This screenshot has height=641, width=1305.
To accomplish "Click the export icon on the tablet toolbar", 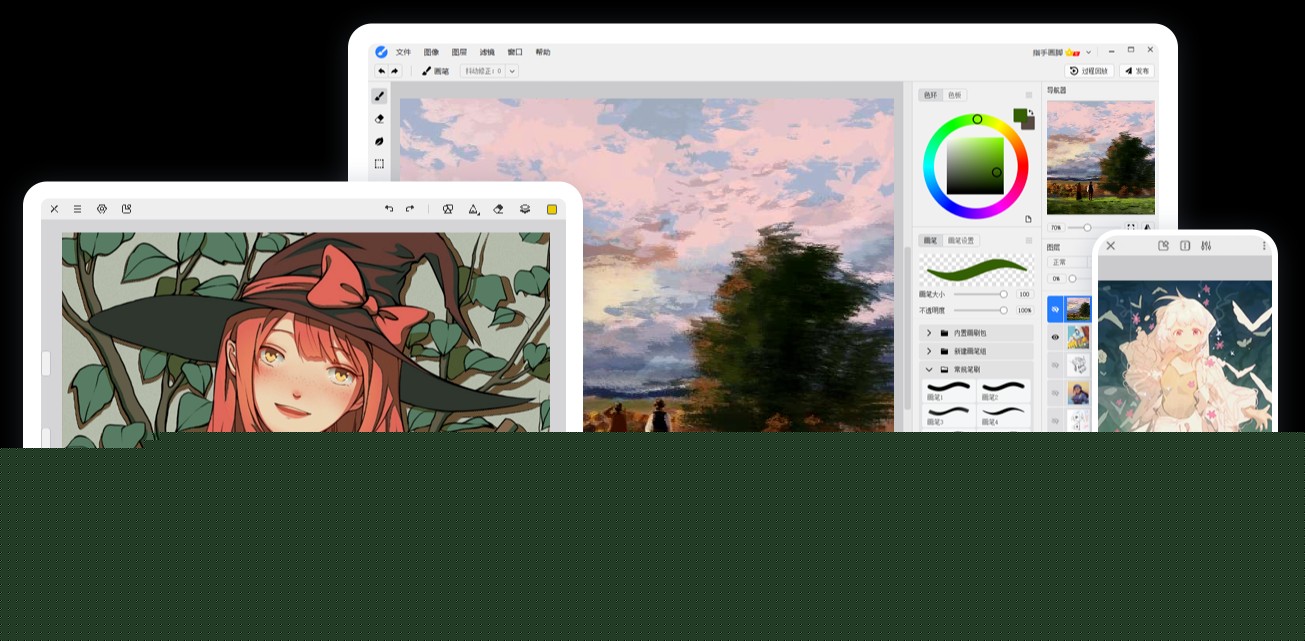I will [x=126, y=209].
